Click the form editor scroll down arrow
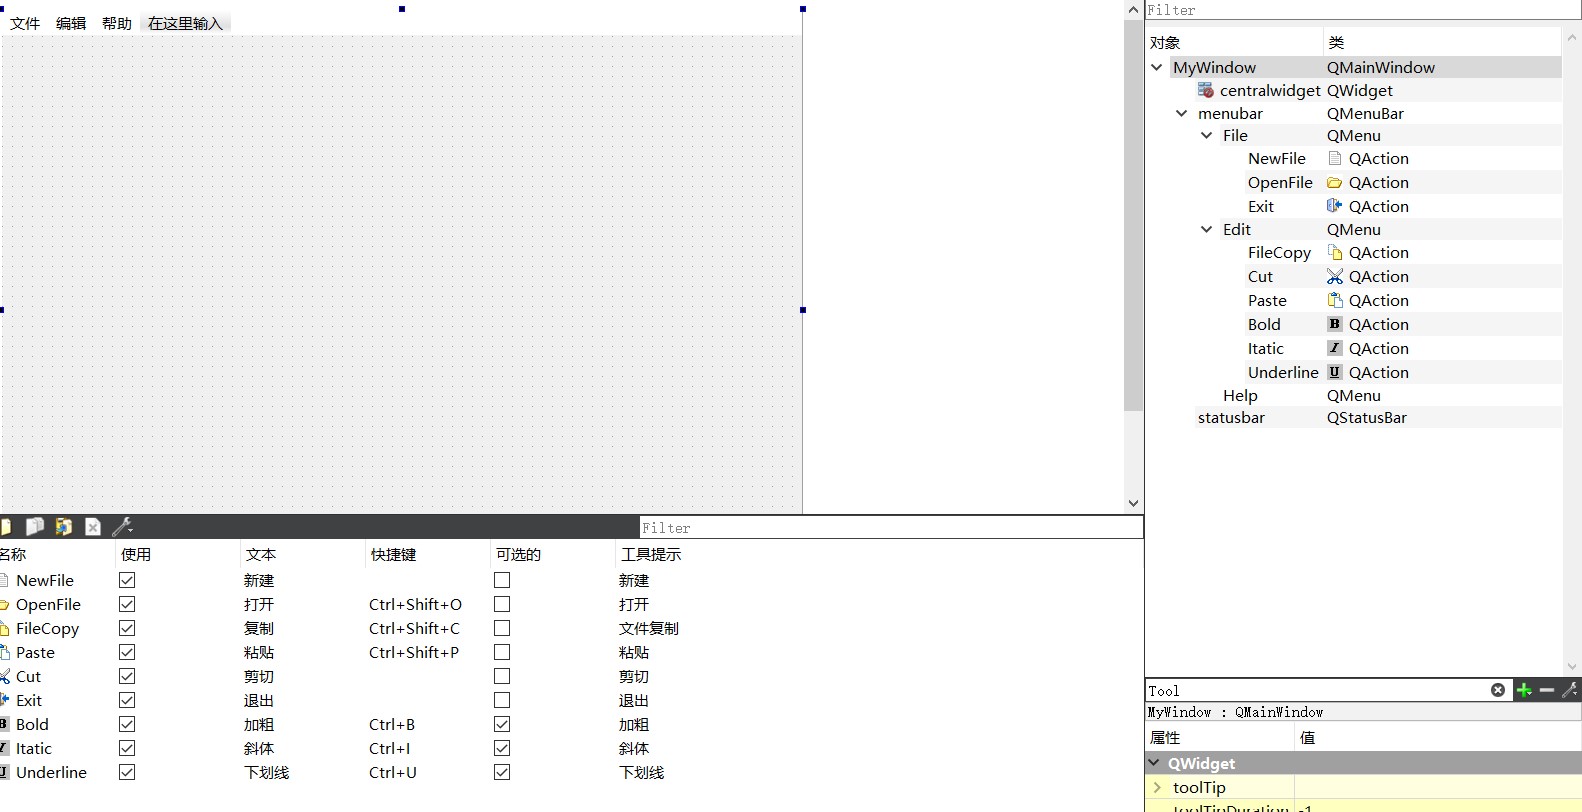This screenshot has height=812, width=1582. 1133,503
